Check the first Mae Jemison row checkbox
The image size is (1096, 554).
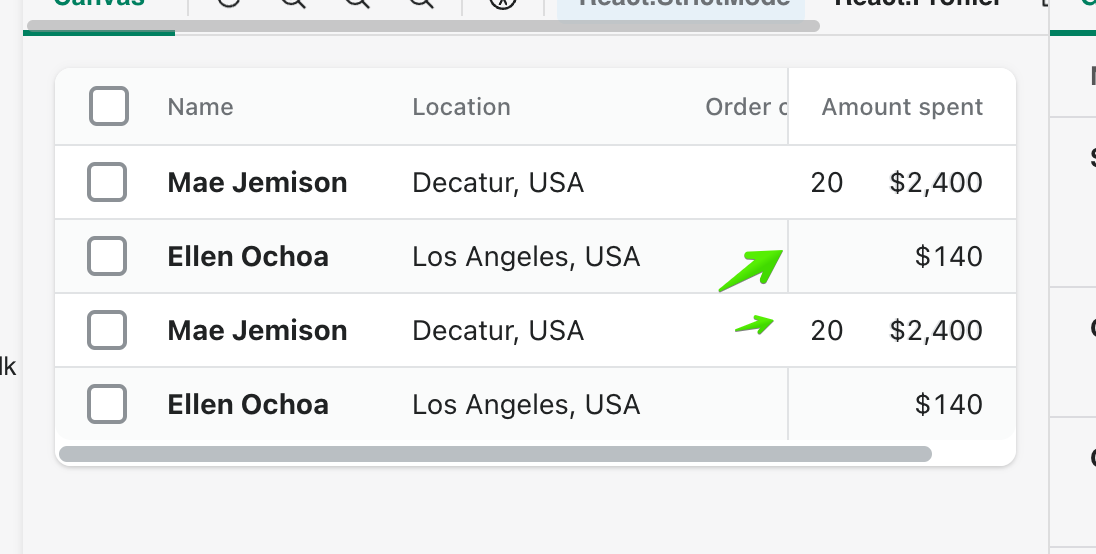click(107, 183)
